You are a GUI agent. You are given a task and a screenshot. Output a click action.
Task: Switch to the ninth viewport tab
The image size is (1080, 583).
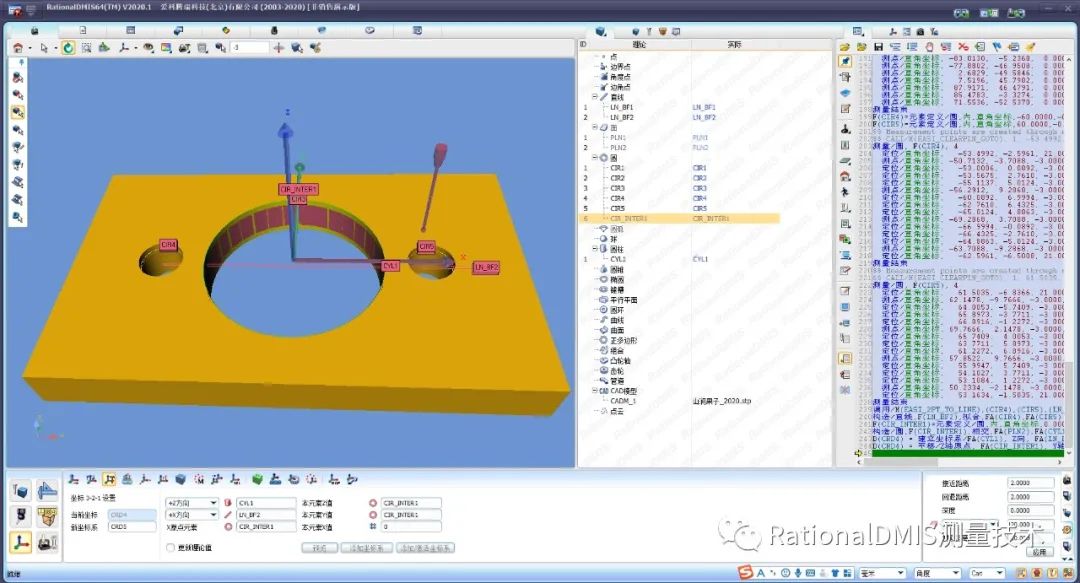point(417,30)
